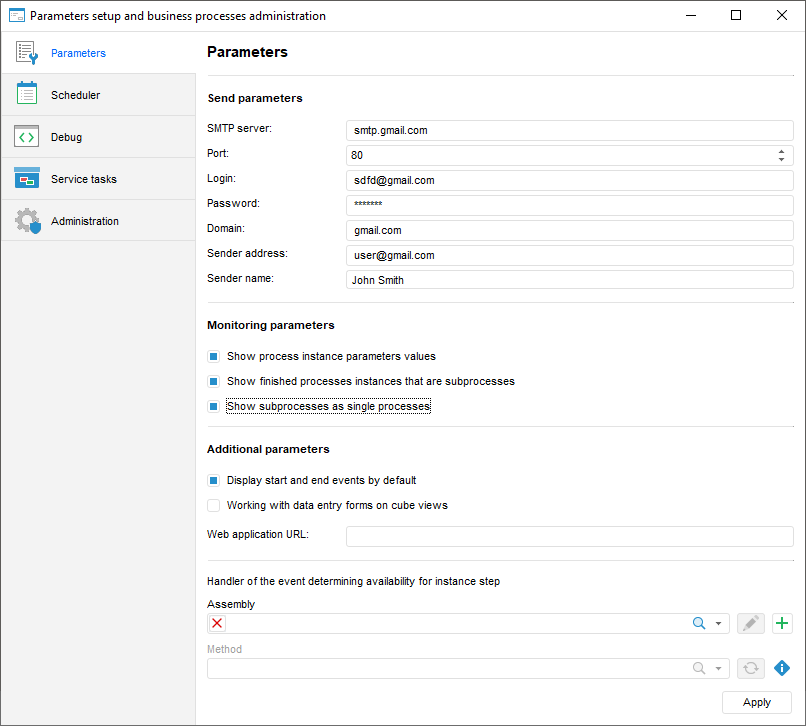This screenshot has width=806, height=726.
Task: Click the pencil edit assembly icon
Action: tap(751, 624)
